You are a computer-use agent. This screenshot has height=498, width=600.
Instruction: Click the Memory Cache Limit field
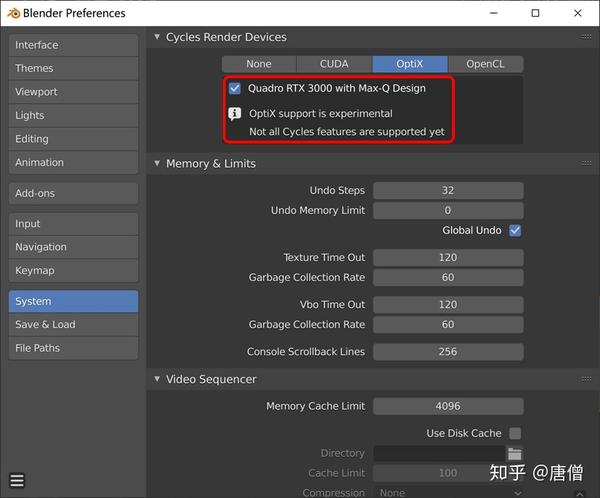pos(447,406)
